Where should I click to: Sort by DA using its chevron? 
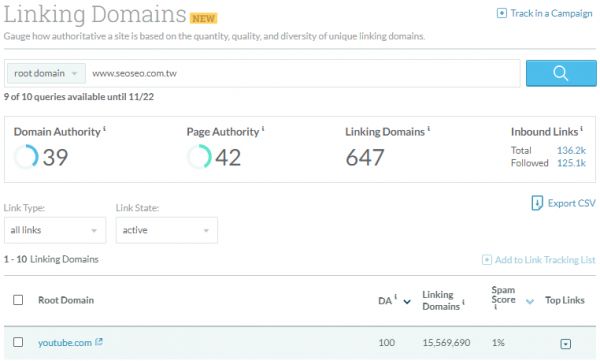pos(407,302)
